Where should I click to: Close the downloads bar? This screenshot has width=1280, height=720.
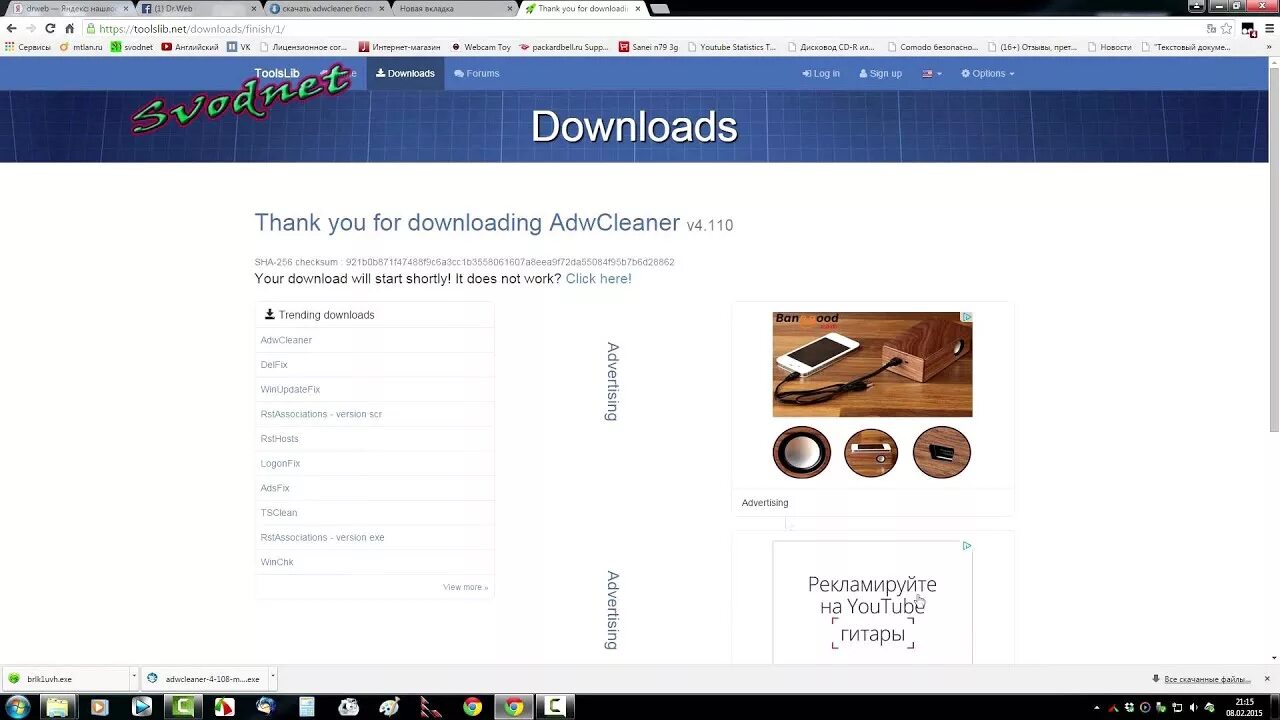1267,679
